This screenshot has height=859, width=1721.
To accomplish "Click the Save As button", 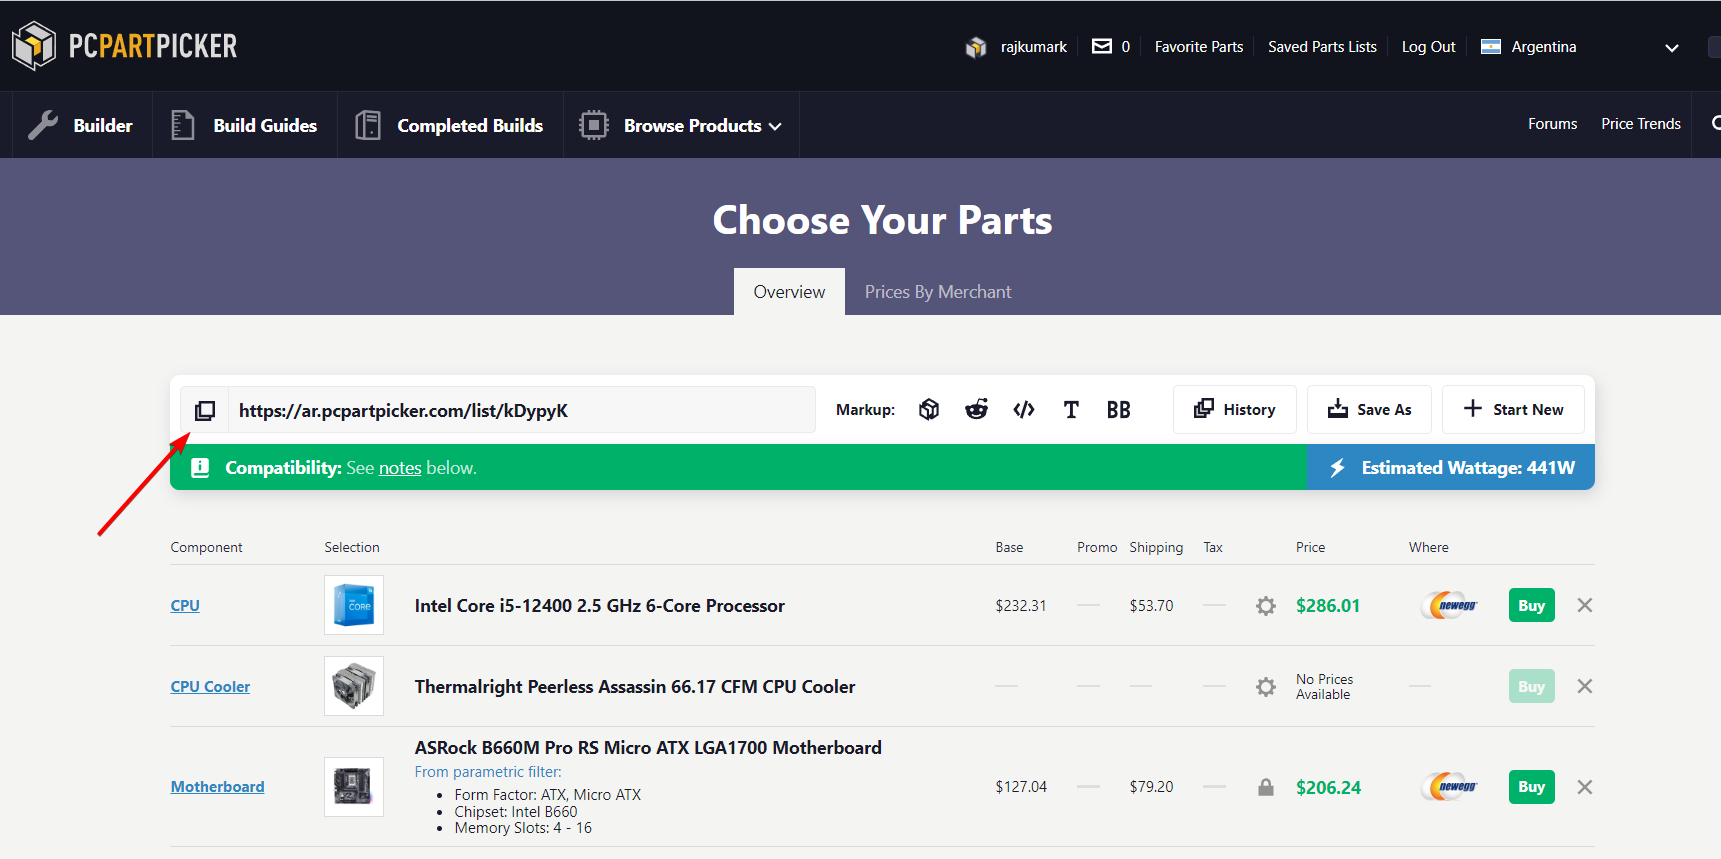I will [x=1369, y=409].
